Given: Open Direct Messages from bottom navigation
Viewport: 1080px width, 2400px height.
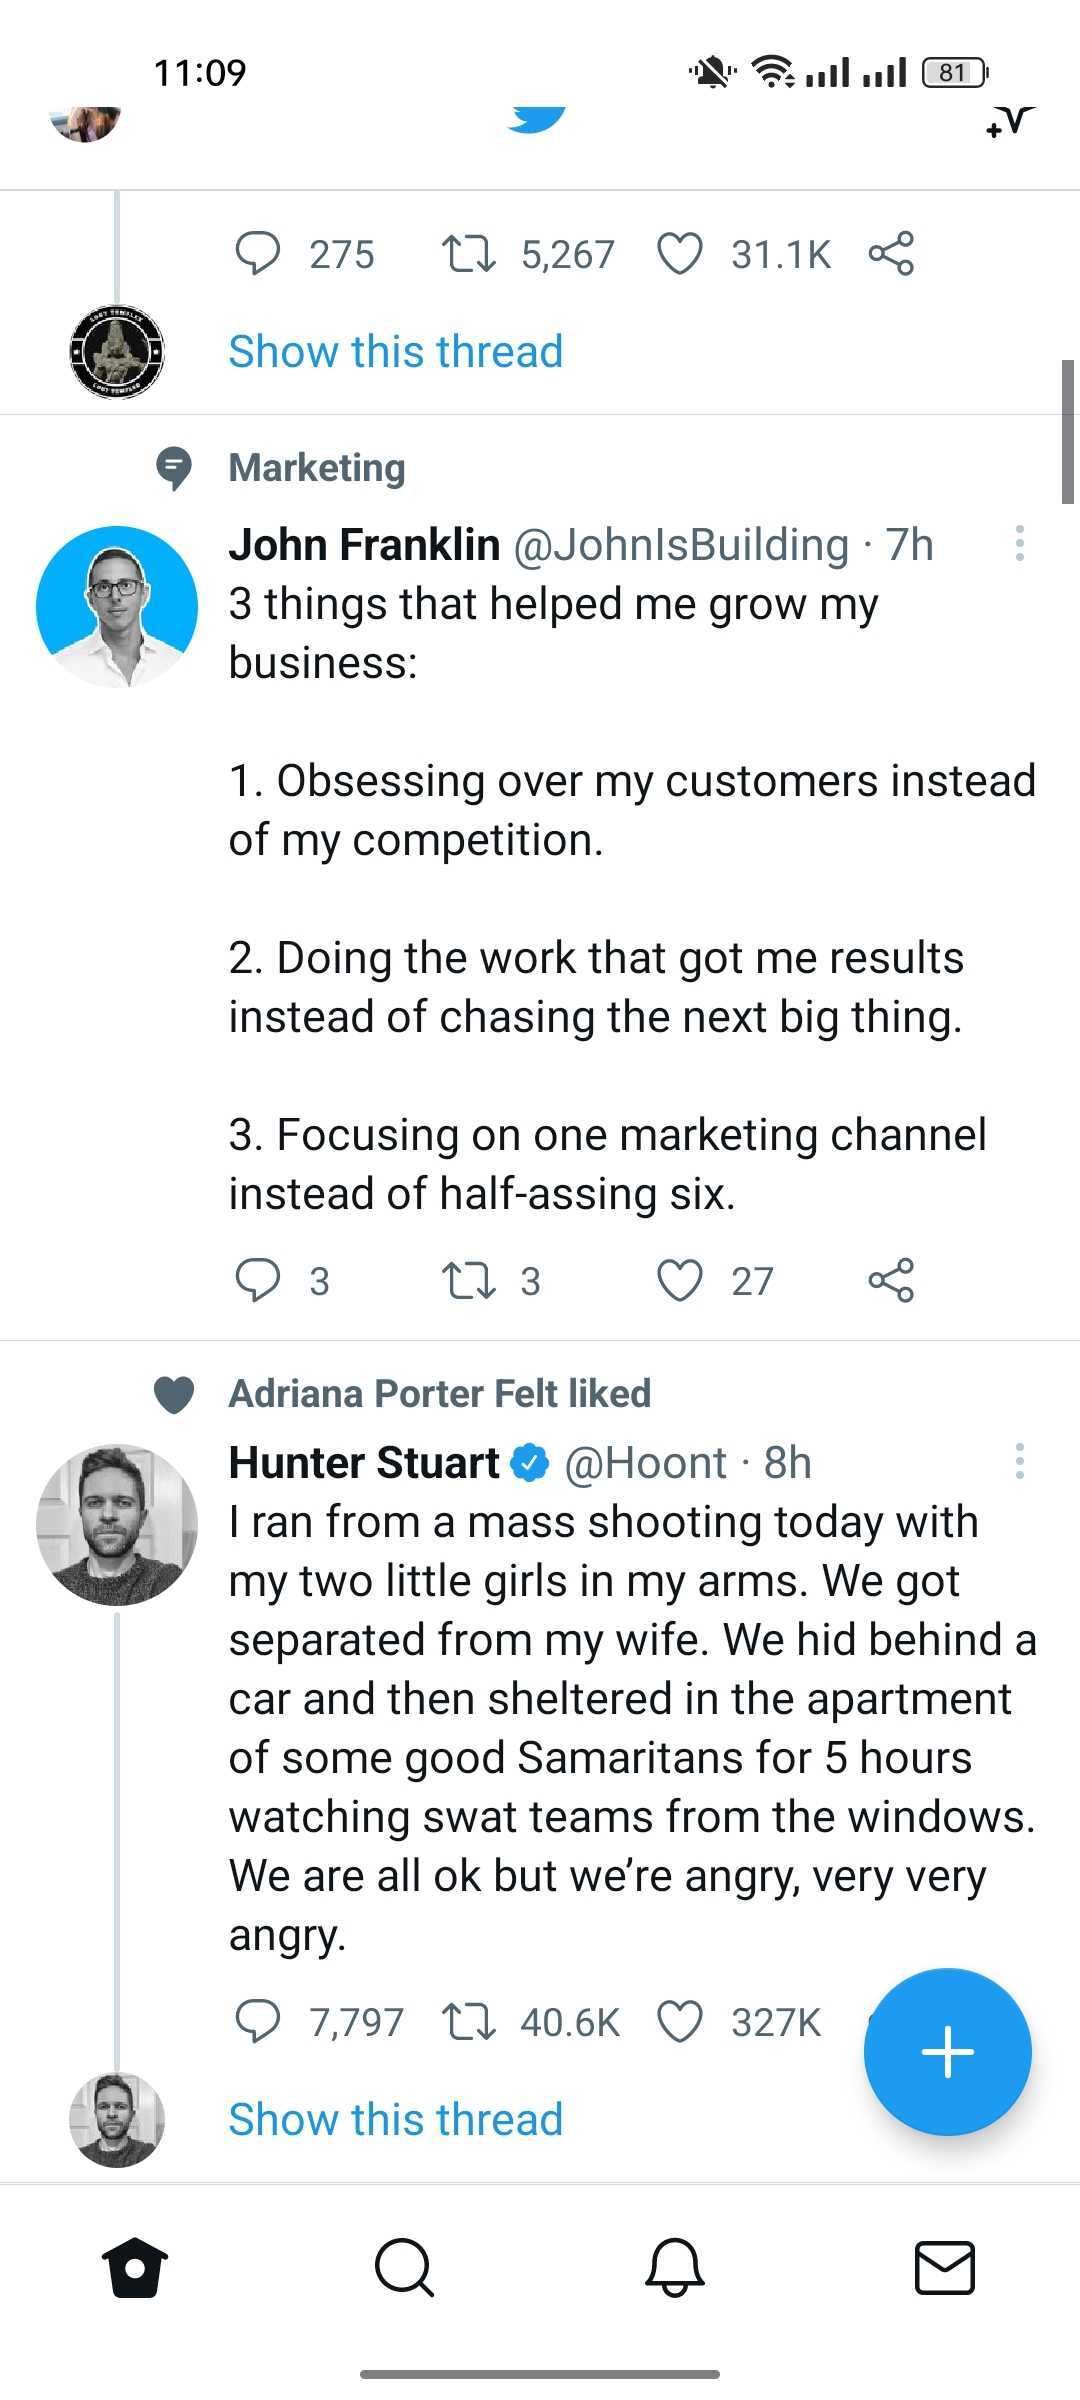Looking at the screenshot, I should [945, 2270].
